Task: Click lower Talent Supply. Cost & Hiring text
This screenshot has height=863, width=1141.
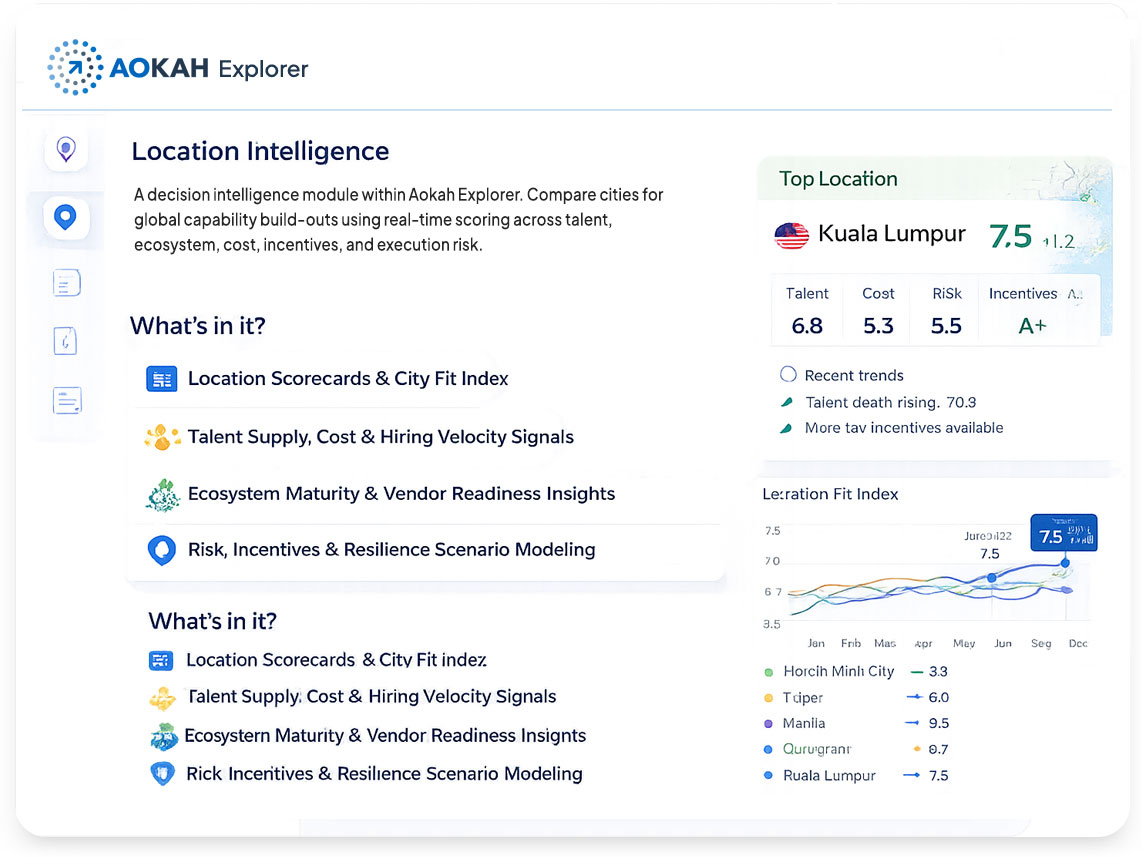Action: (x=372, y=696)
